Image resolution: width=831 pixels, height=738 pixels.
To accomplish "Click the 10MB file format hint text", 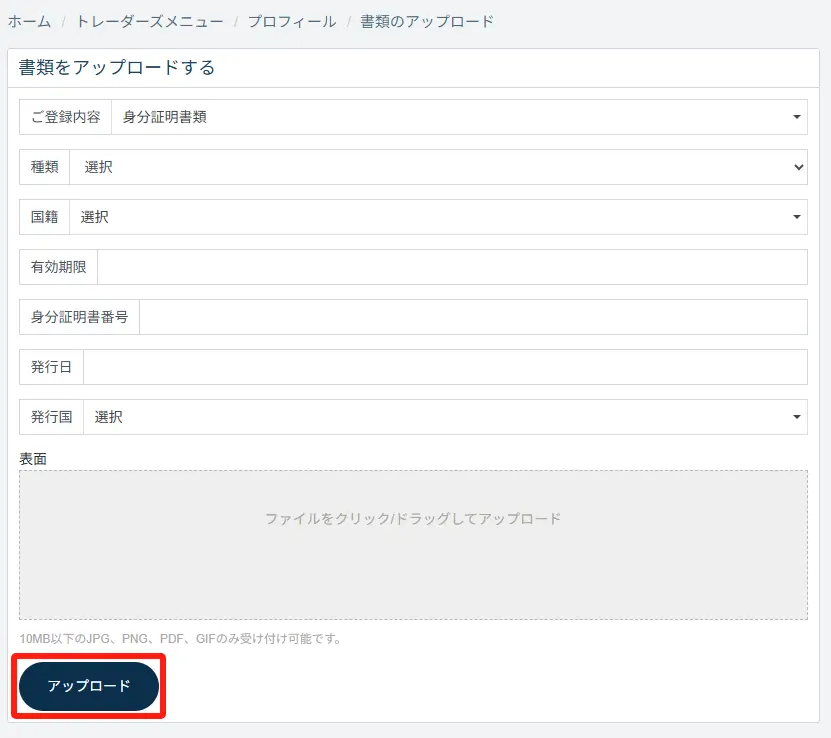I will point(180,638).
